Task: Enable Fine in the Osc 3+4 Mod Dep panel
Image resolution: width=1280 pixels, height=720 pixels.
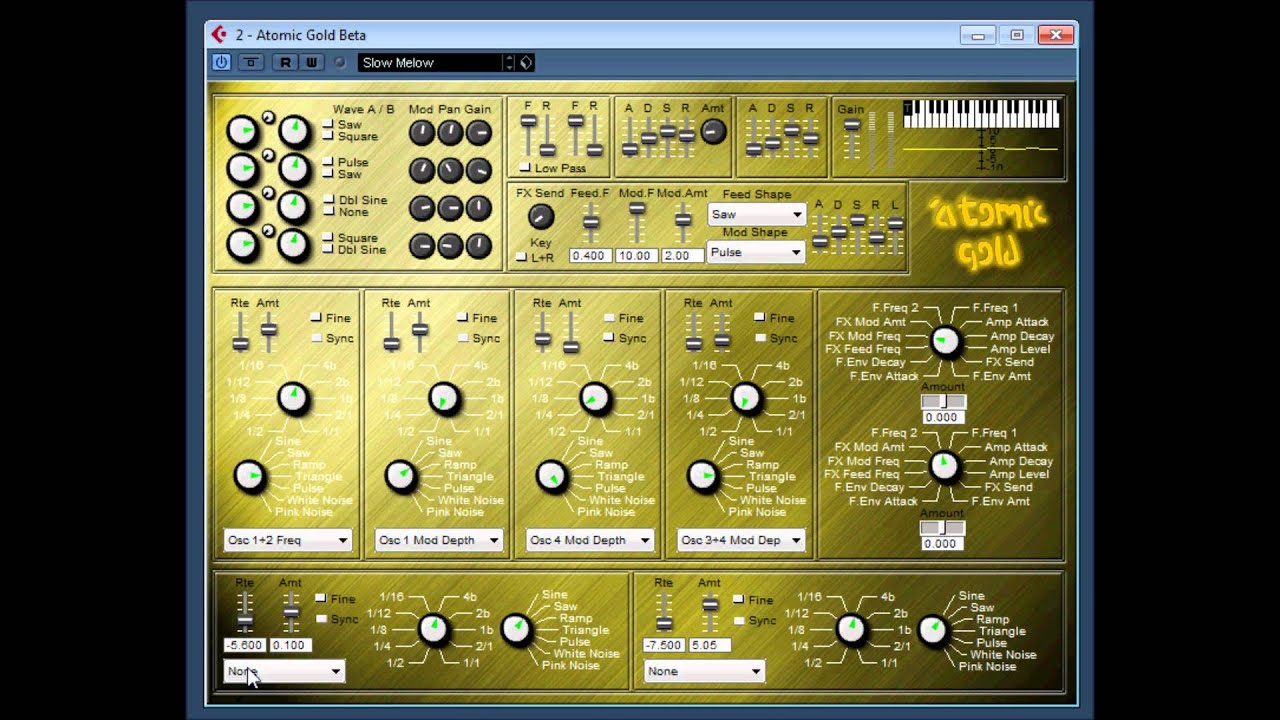Action: (x=759, y=318)
